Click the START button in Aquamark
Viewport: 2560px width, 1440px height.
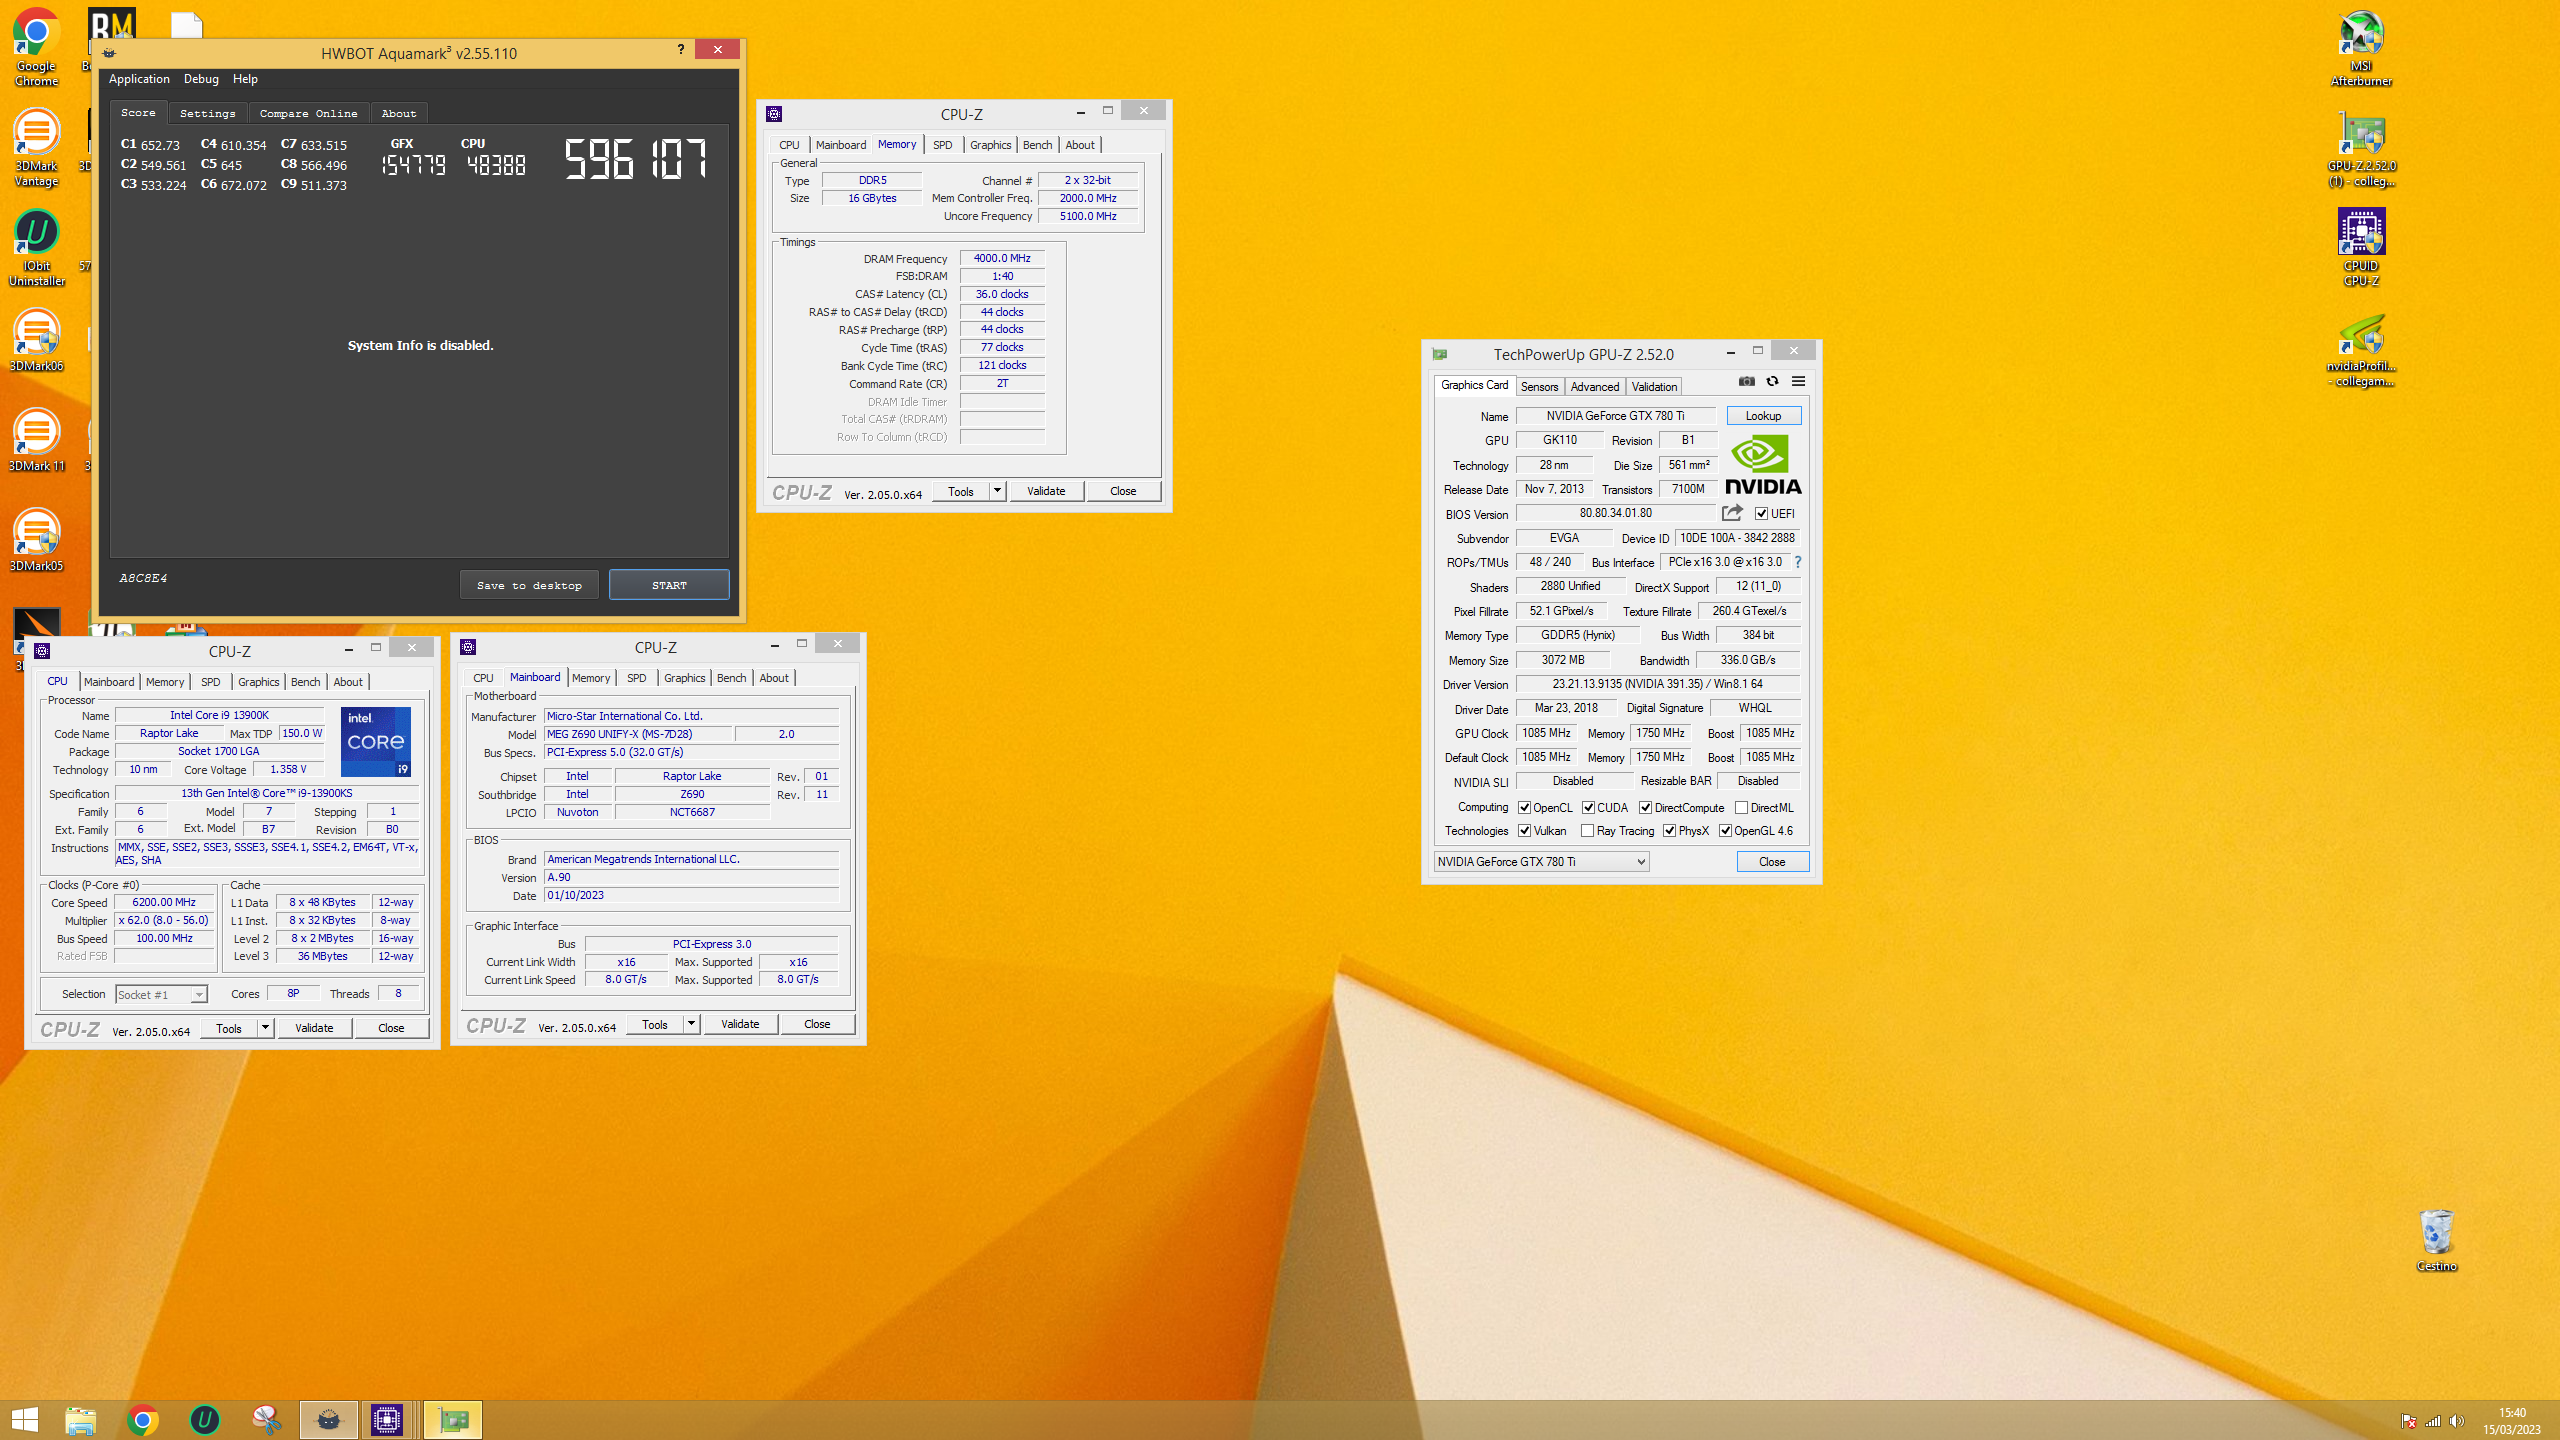(669, 585)
